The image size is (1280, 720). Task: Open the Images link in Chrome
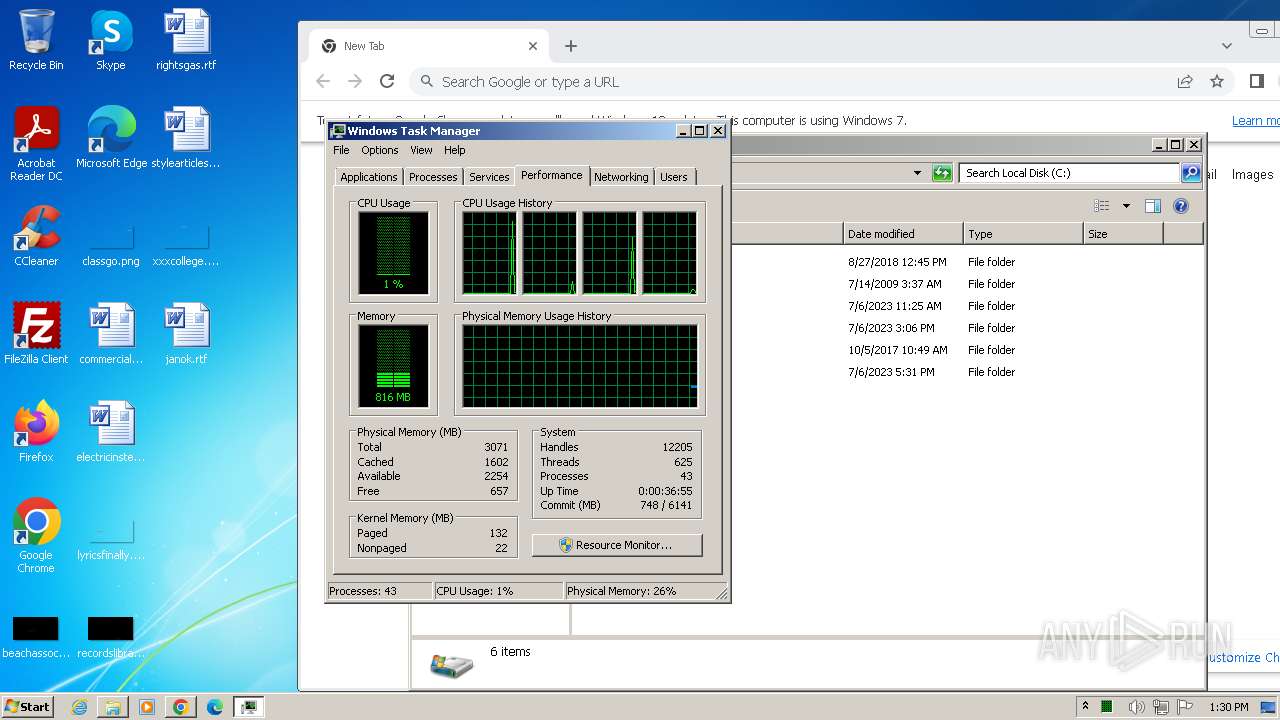(1252, 174)
